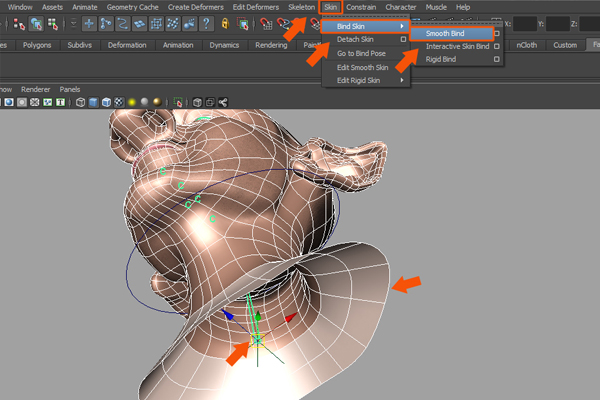Select deformation objects mask icon
Screen dimensions: 600x400
coord(156,24)
